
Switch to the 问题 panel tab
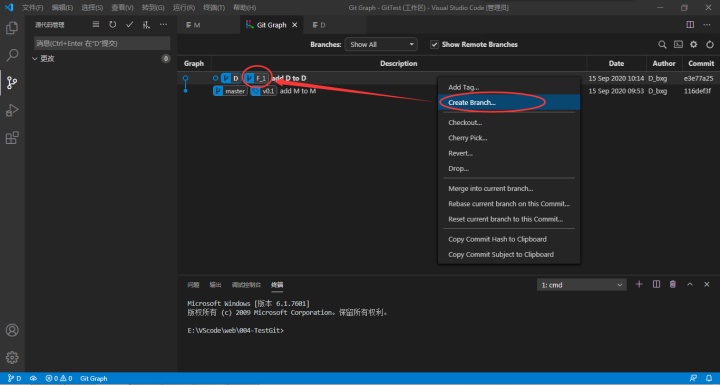pos(193,285)
